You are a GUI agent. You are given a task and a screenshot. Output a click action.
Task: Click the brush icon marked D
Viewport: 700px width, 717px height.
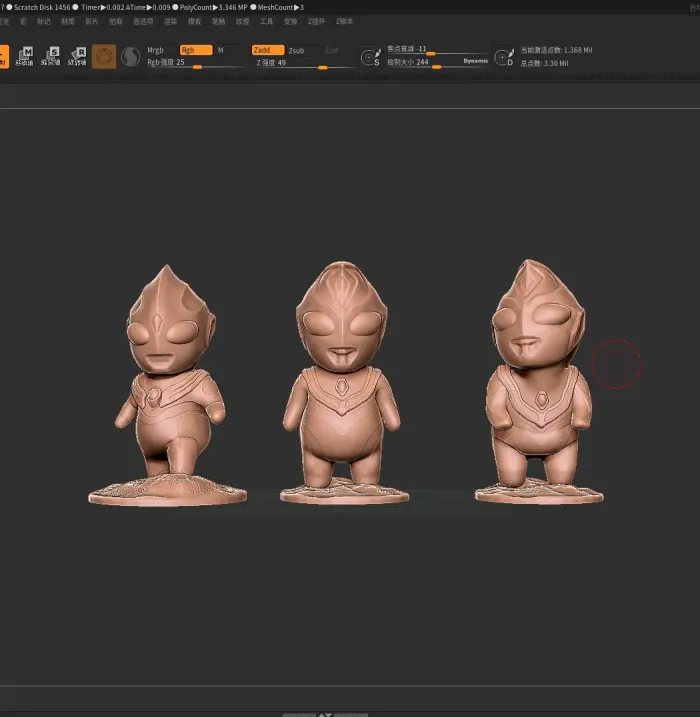coord(504,57)
